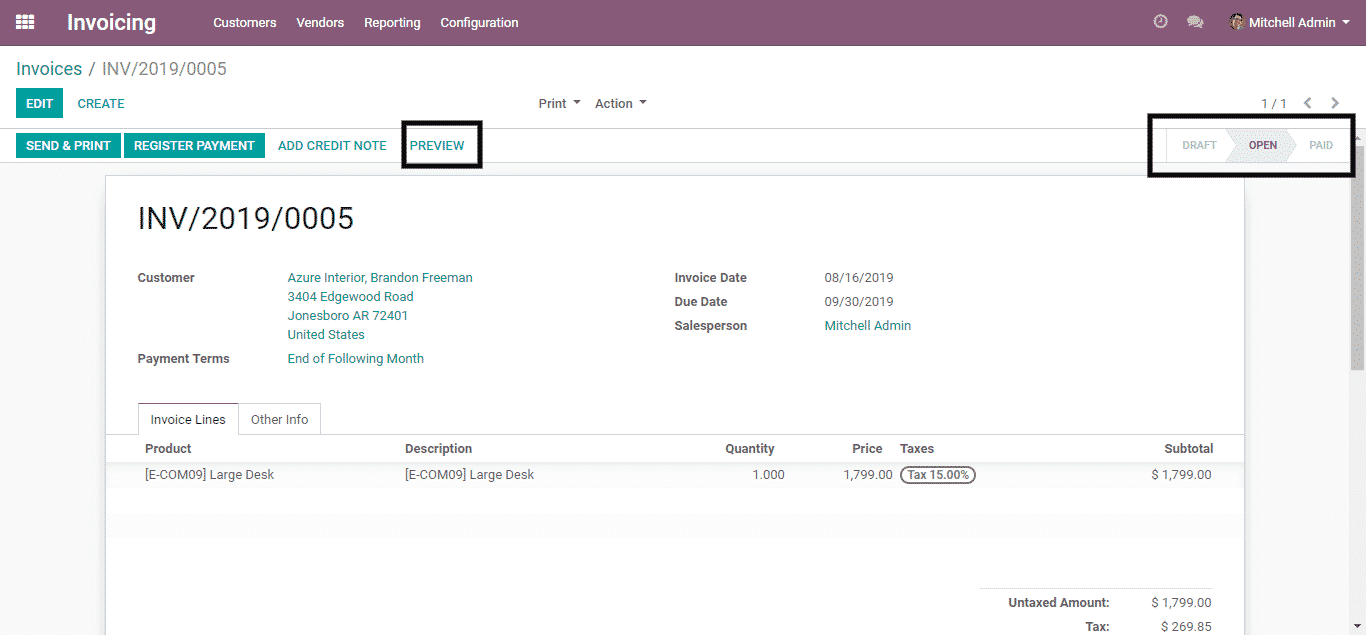Expand the Action dropdown
Image resolution: width=1366 pixels, height=635 pixels.
pos(620,103)
